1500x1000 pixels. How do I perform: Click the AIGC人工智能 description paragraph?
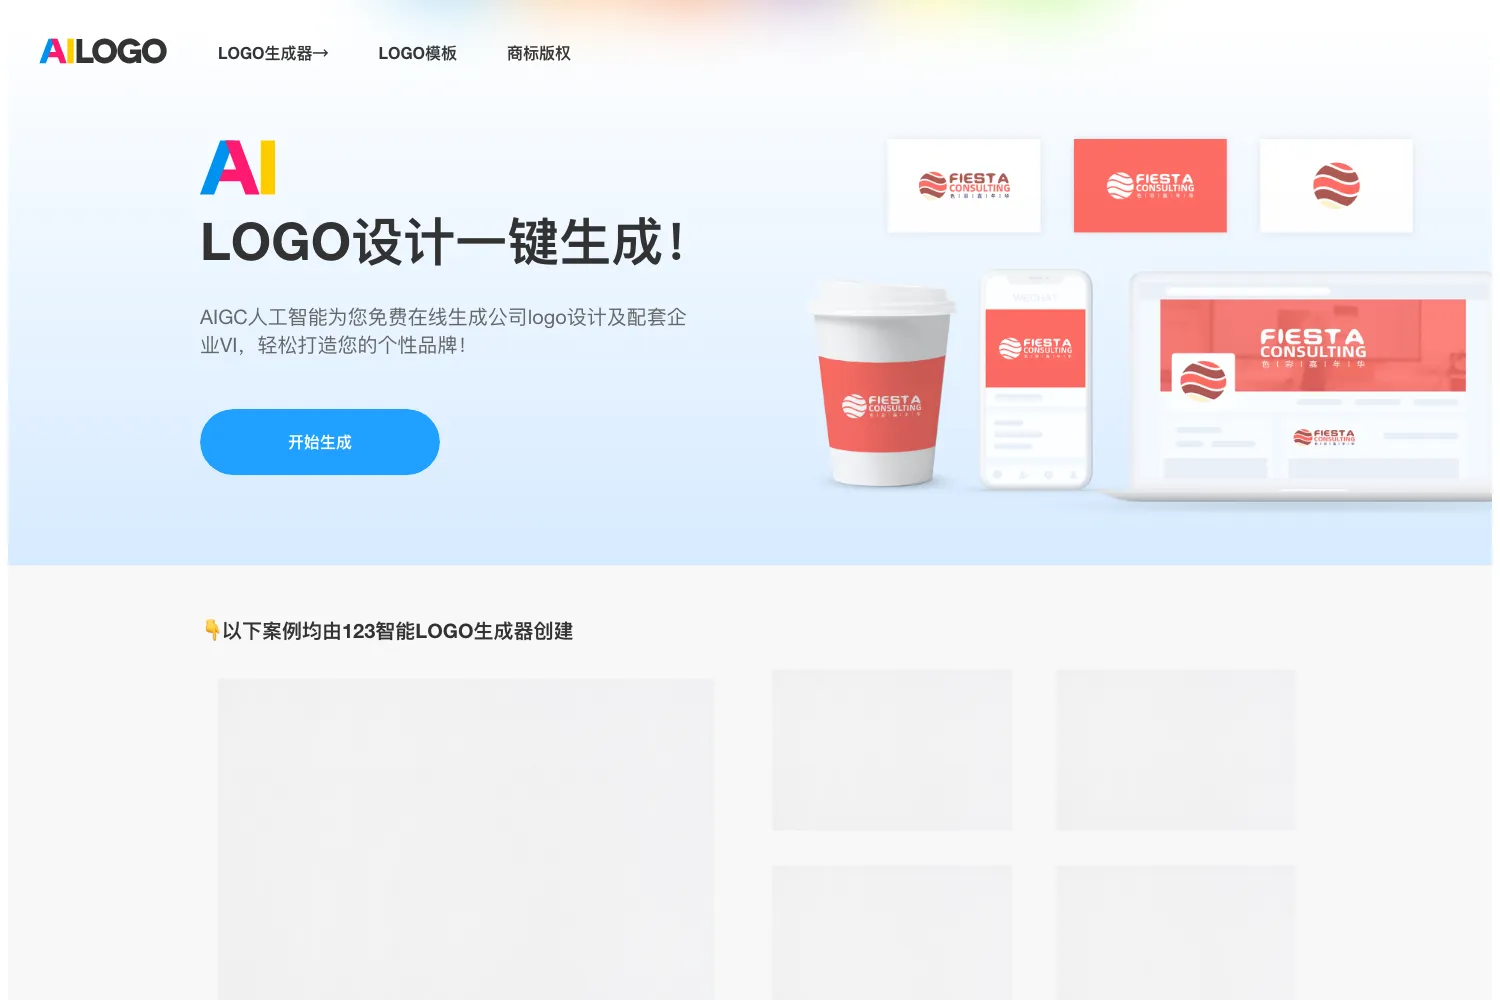(443, 331)
